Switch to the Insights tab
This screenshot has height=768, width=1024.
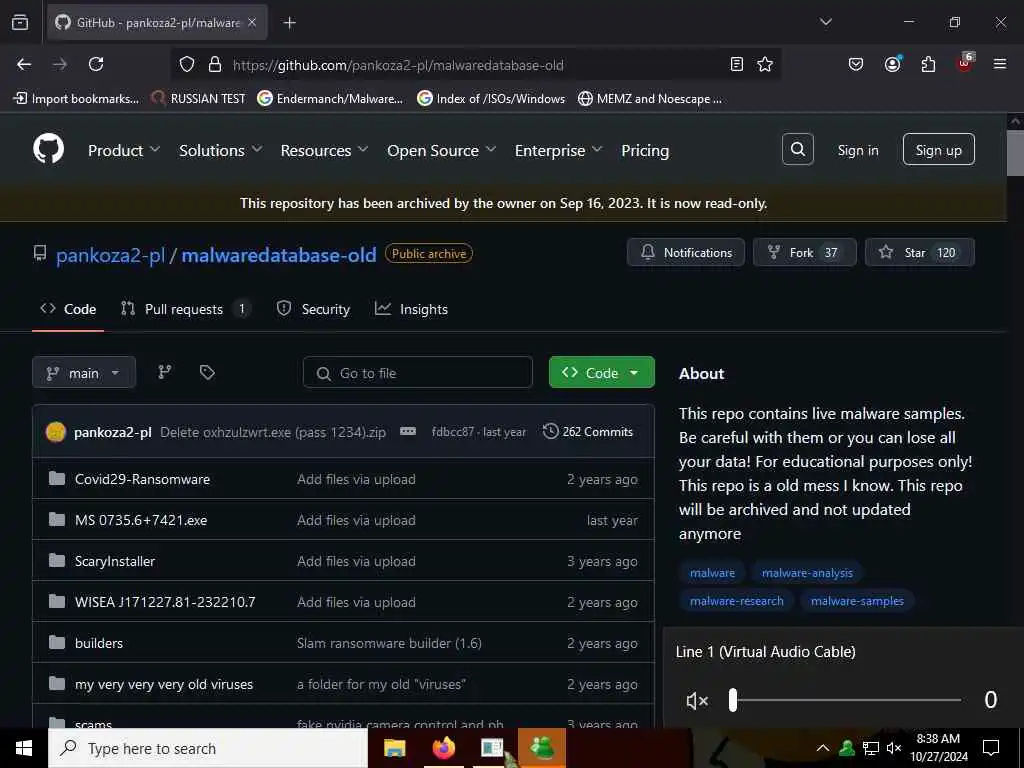(411, 309)
